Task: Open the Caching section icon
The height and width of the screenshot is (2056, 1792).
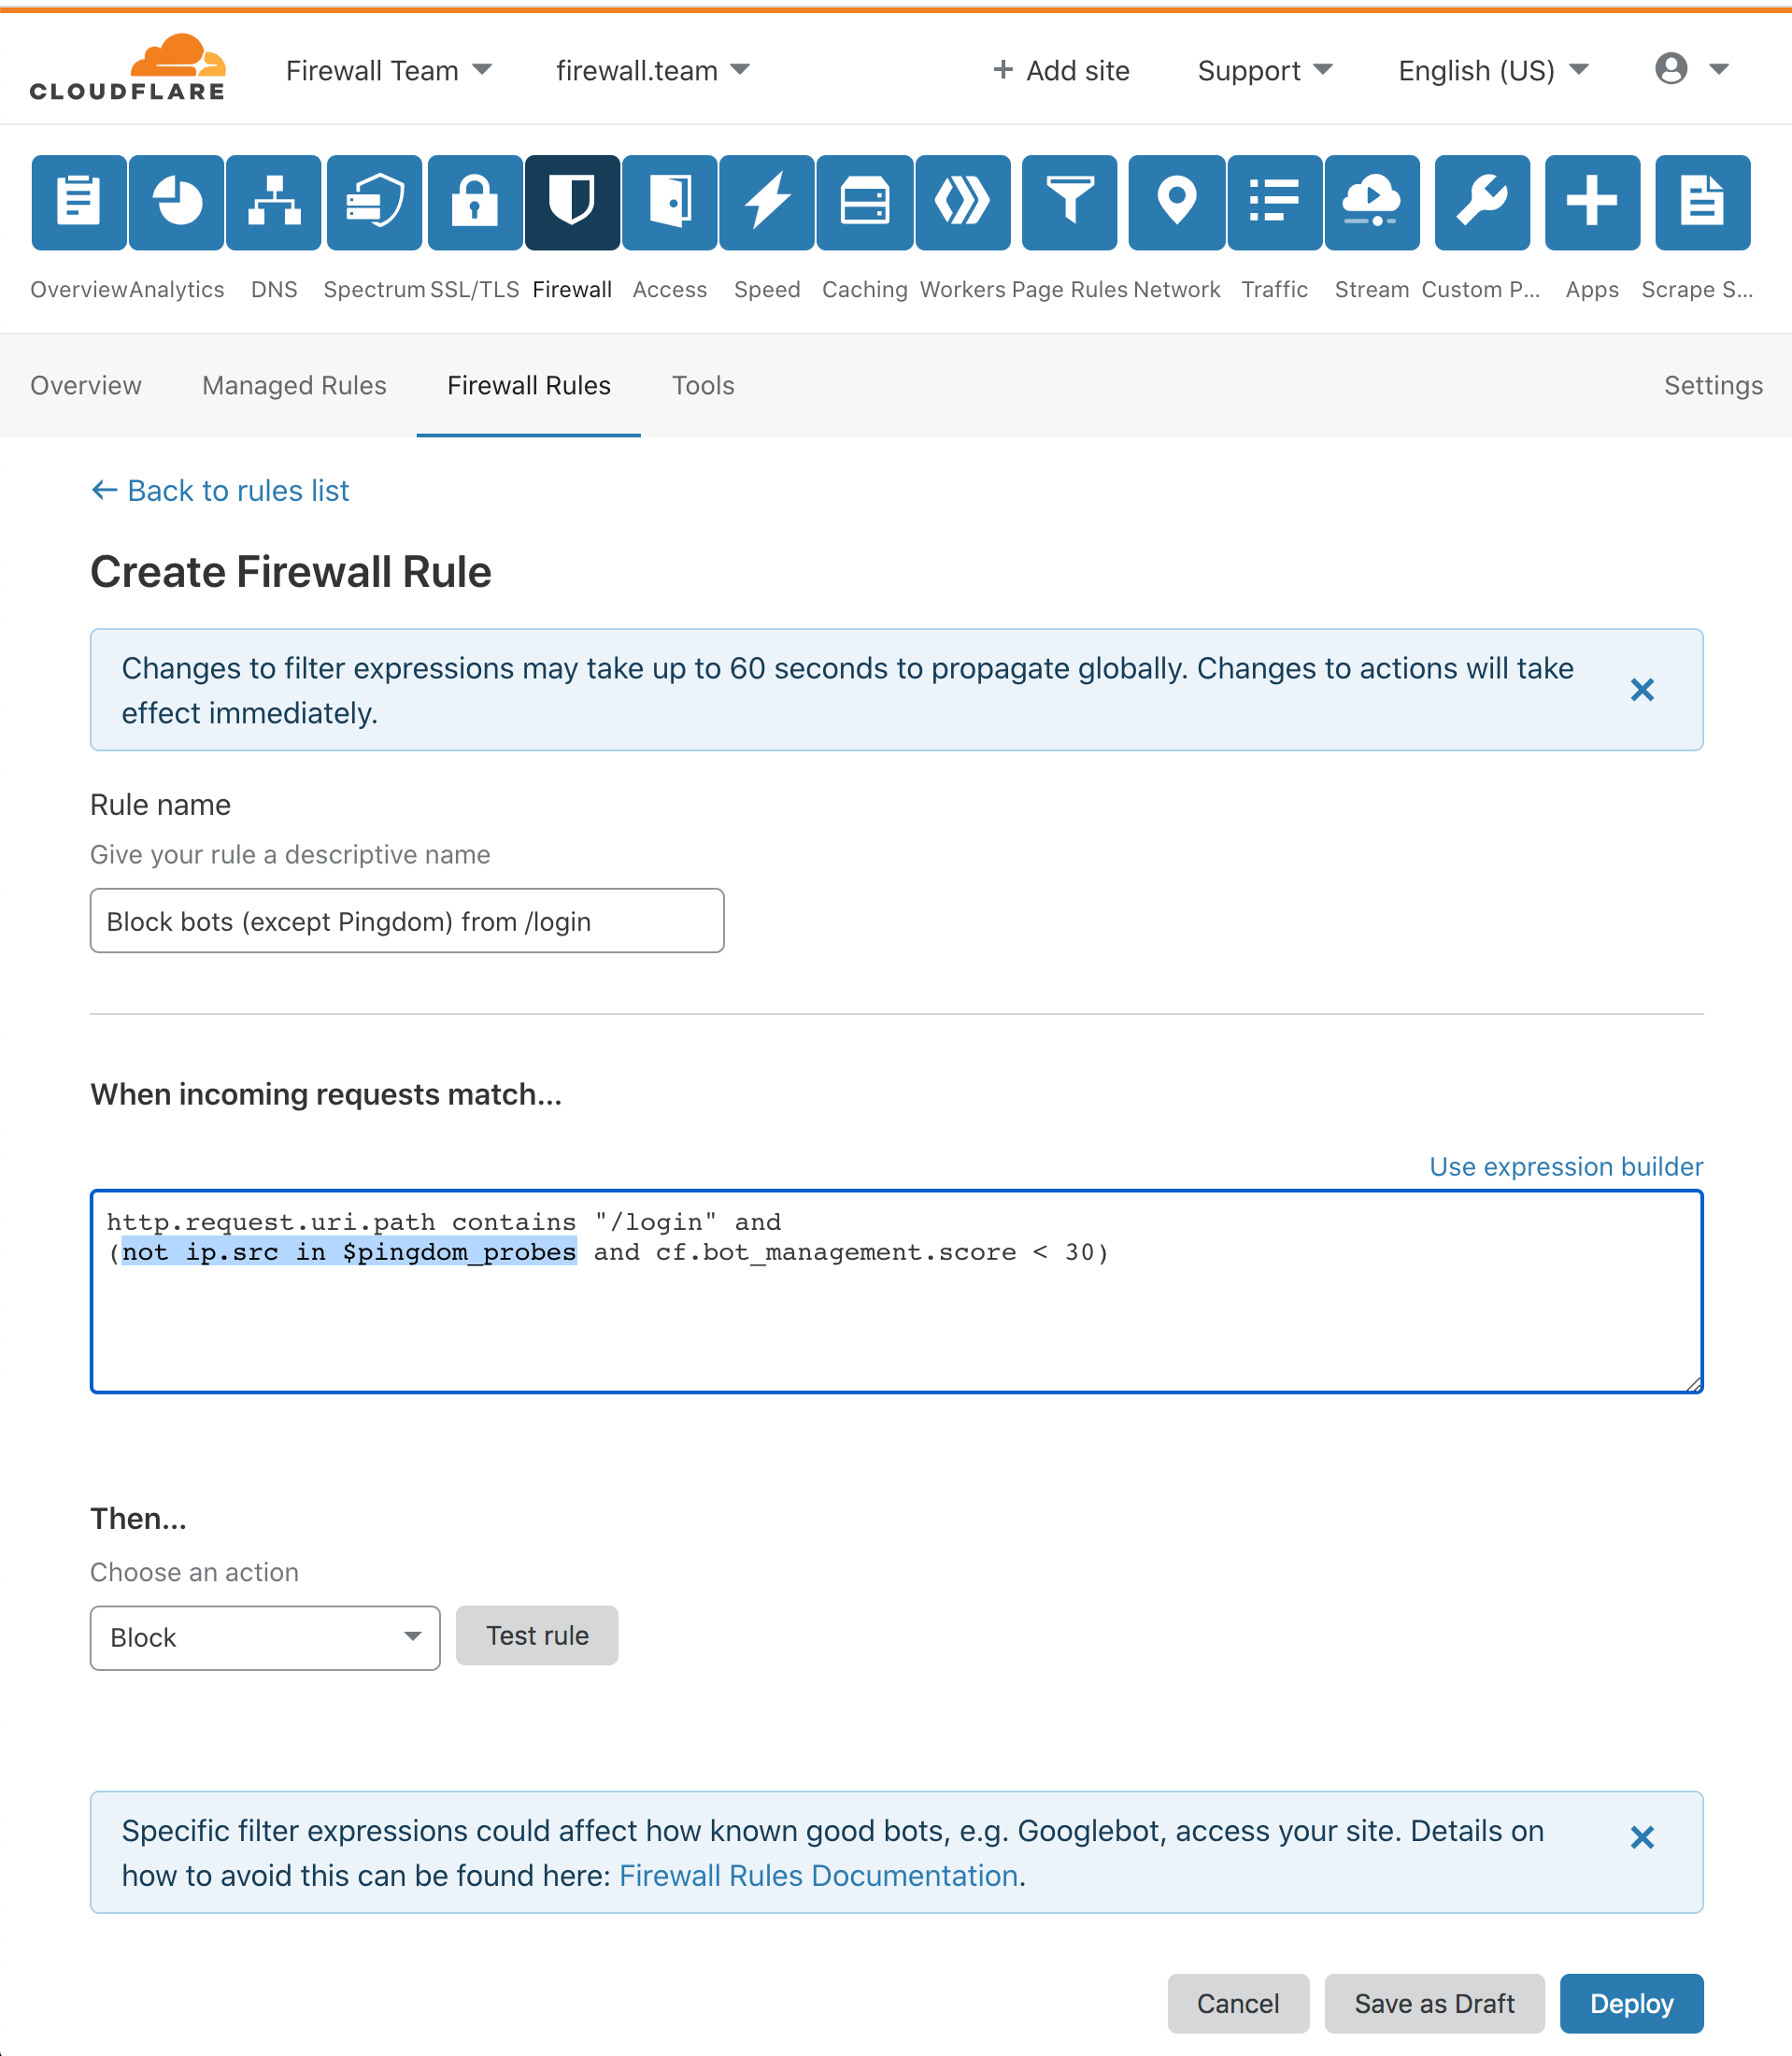Action: coord(865,202)
